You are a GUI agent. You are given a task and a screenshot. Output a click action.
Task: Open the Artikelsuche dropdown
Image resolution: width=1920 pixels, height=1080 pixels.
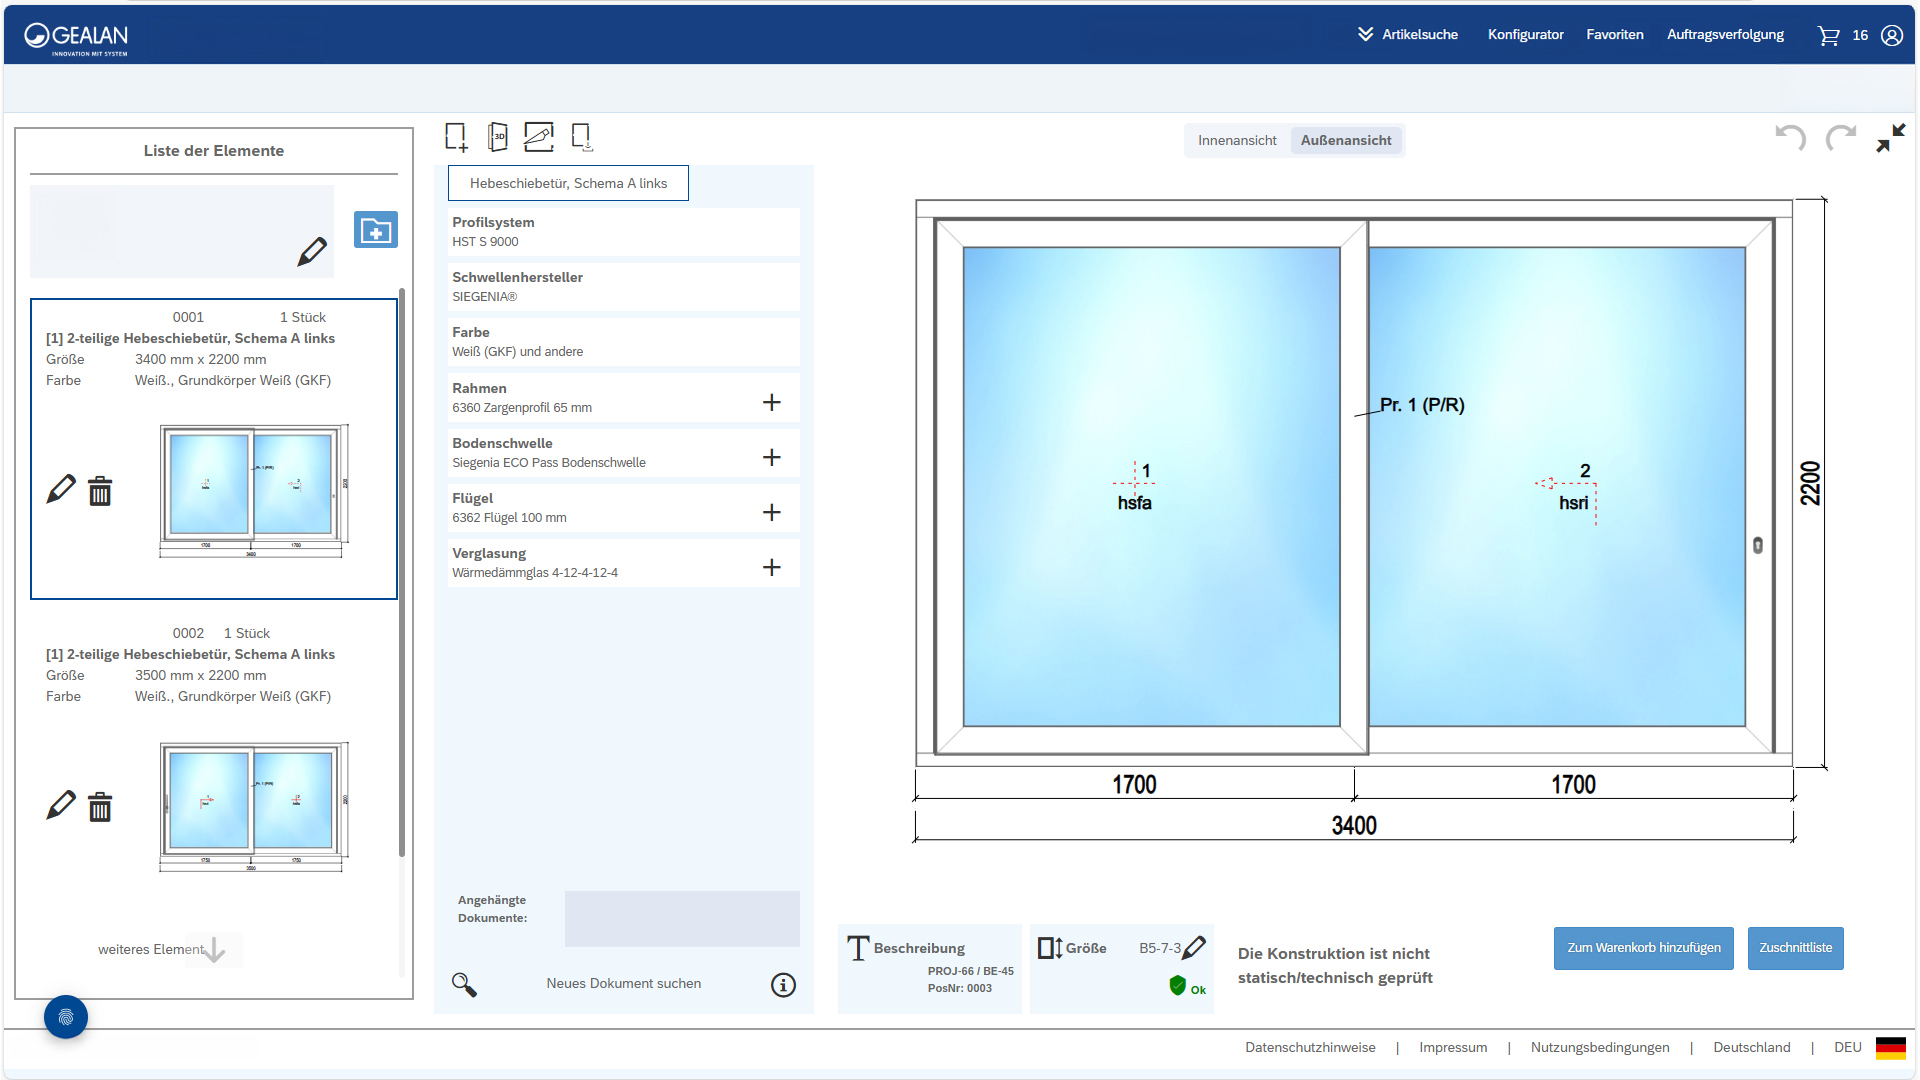[1408, 34]
